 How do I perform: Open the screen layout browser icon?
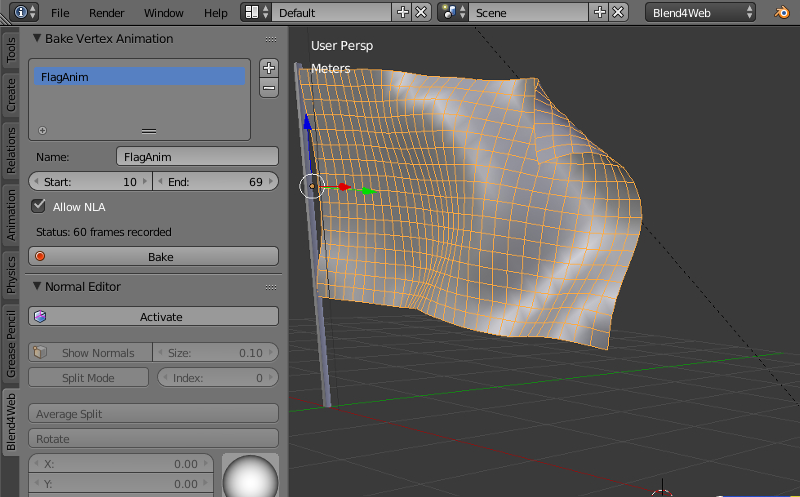[x=257, y=12]
